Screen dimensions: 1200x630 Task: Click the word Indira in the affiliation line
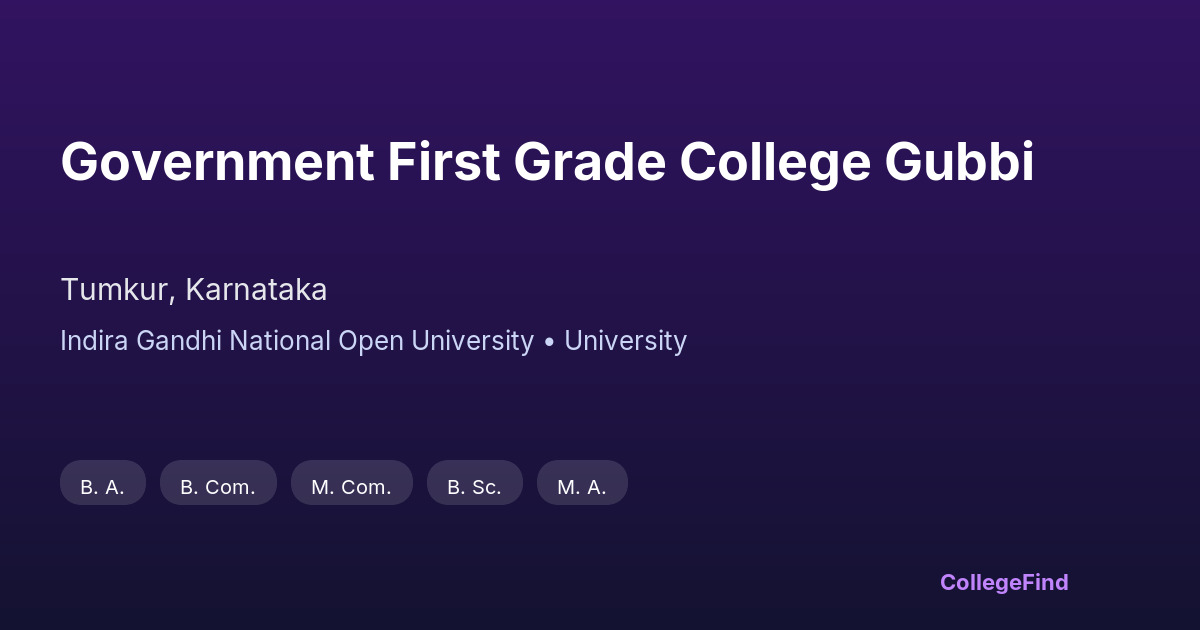pos(94,341)
